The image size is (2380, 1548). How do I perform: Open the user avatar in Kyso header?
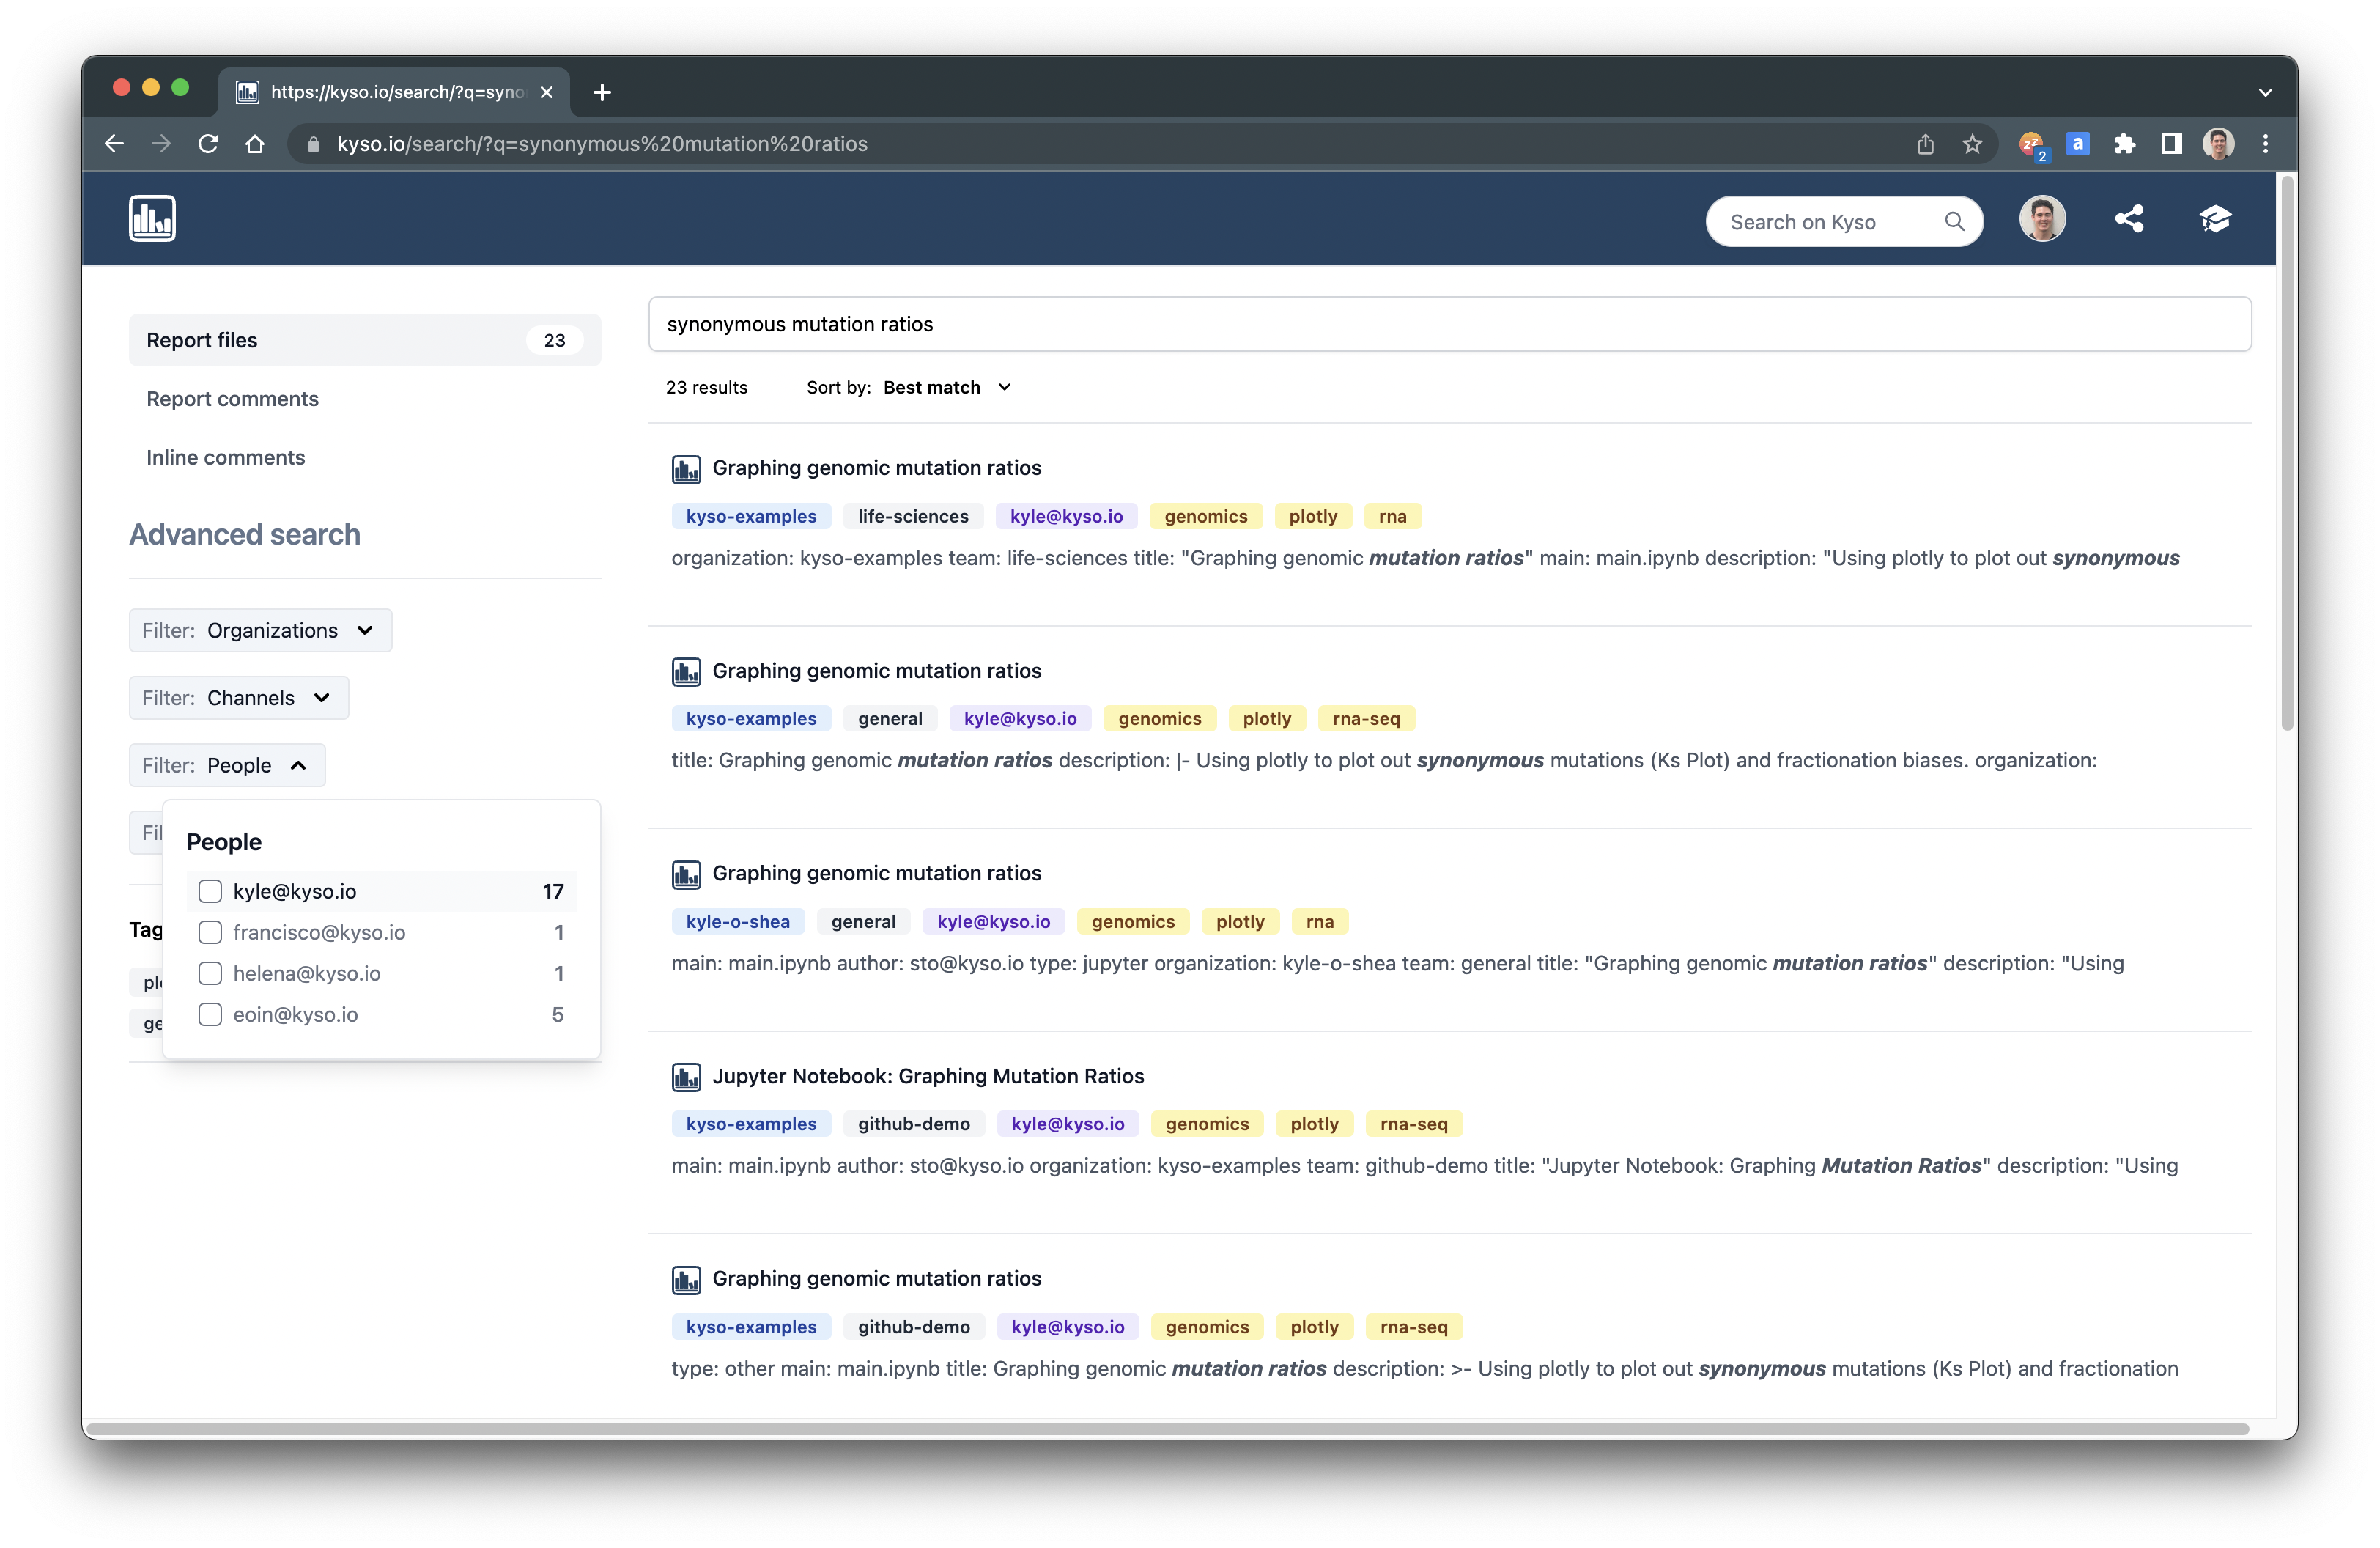[x=2042, y=219]
